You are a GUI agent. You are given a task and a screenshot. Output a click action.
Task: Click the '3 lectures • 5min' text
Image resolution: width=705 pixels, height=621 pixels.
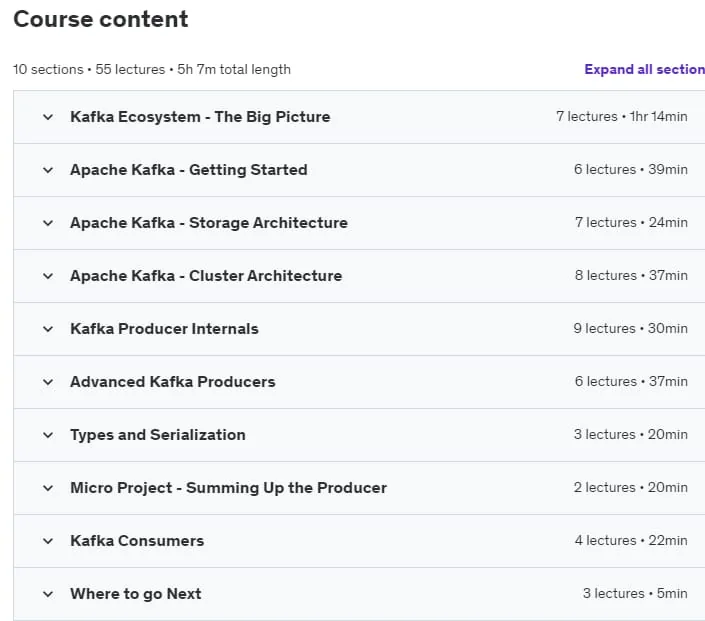point(635,593)
